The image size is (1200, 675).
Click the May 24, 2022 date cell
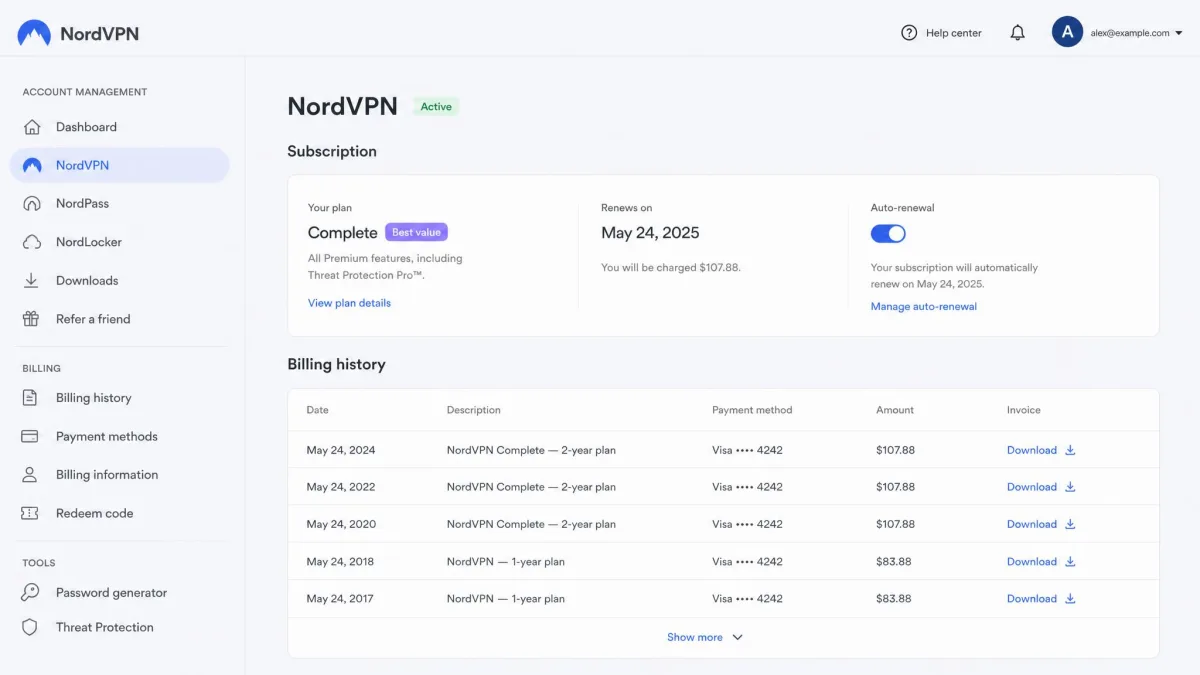click(x=341, y=487)
